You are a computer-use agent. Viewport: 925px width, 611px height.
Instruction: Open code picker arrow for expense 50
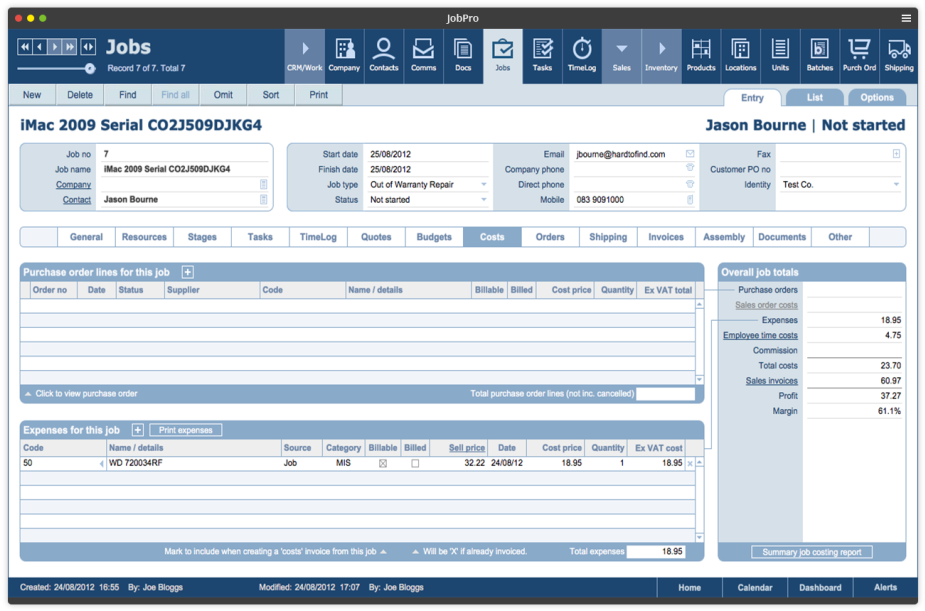point(101,464)
